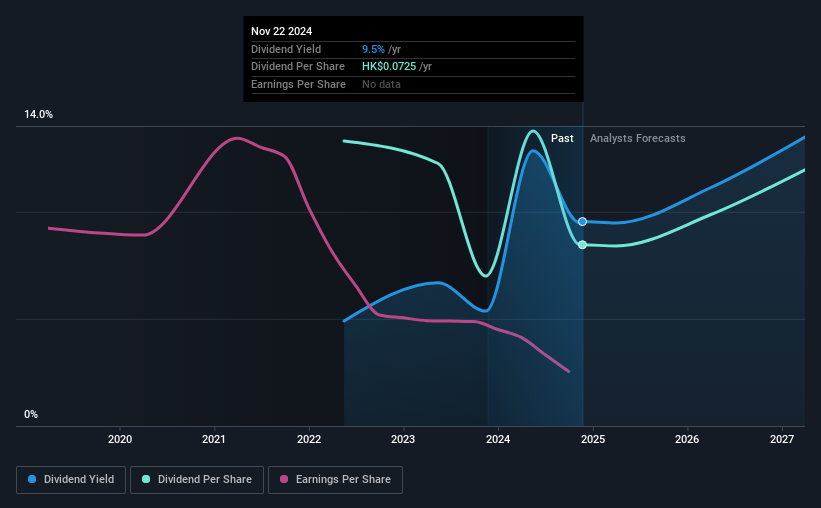
Task: Click the 0% y-axis label
Action: (x=31, y=414)
